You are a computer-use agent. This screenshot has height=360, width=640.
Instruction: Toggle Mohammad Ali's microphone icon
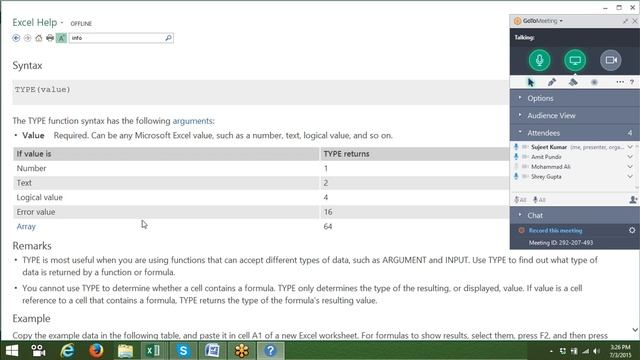click(516, 167)
